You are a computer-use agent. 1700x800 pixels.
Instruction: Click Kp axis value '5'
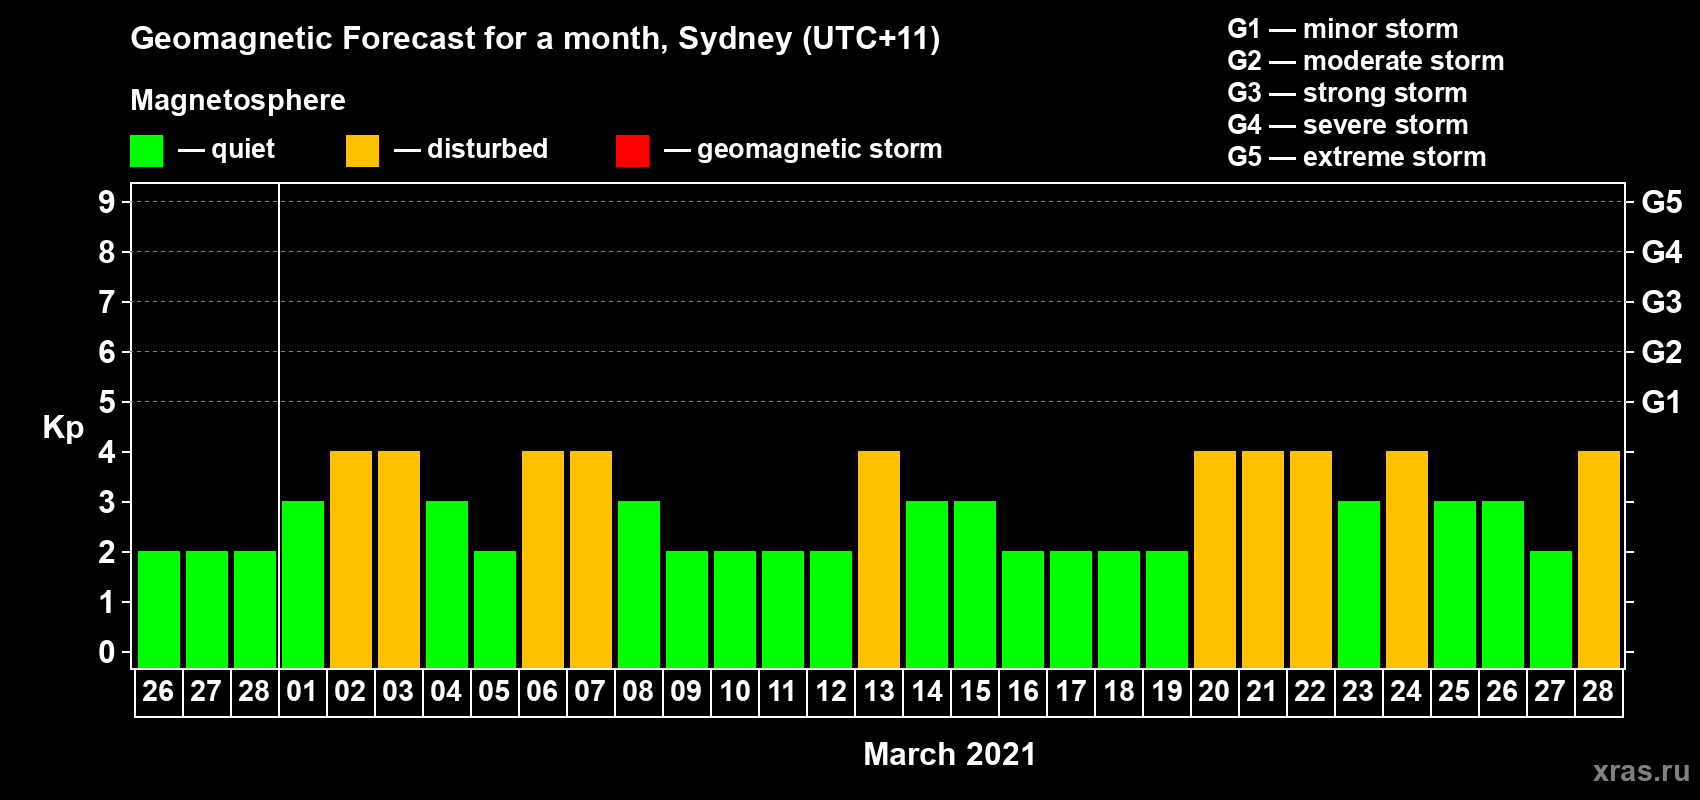pyautogui.click(x=107, y=402)
